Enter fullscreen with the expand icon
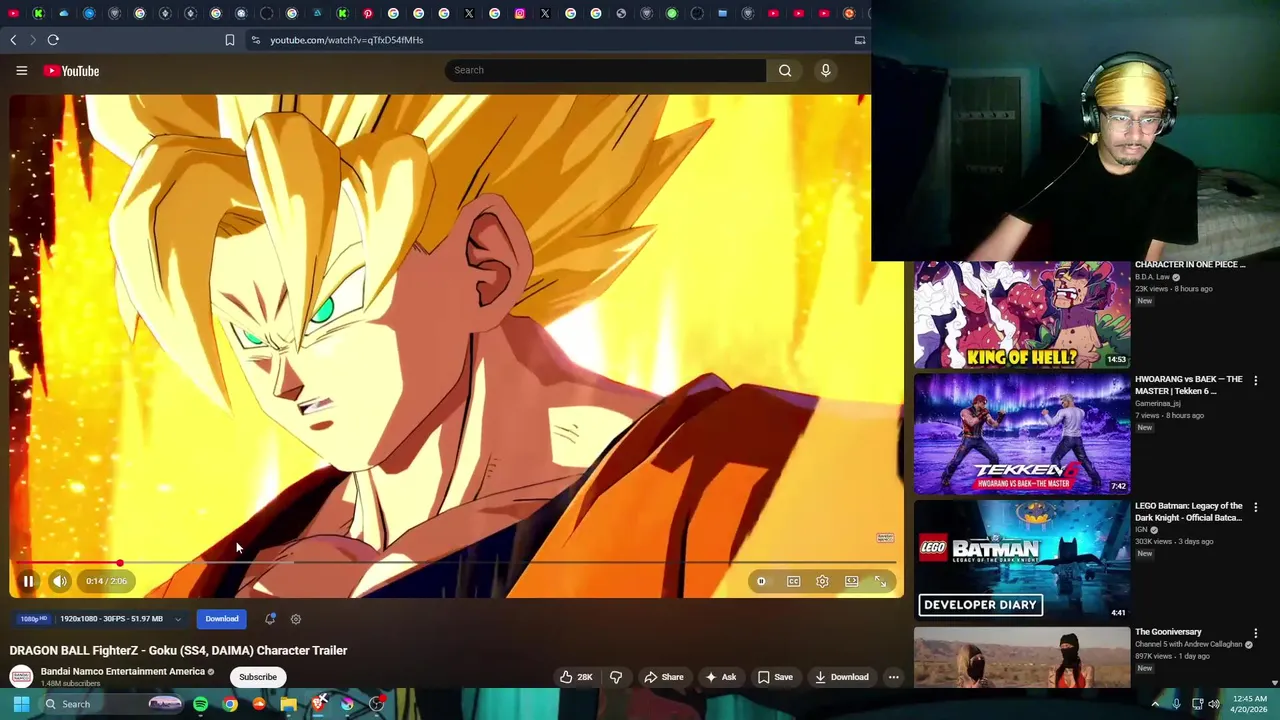 [880, 581]
